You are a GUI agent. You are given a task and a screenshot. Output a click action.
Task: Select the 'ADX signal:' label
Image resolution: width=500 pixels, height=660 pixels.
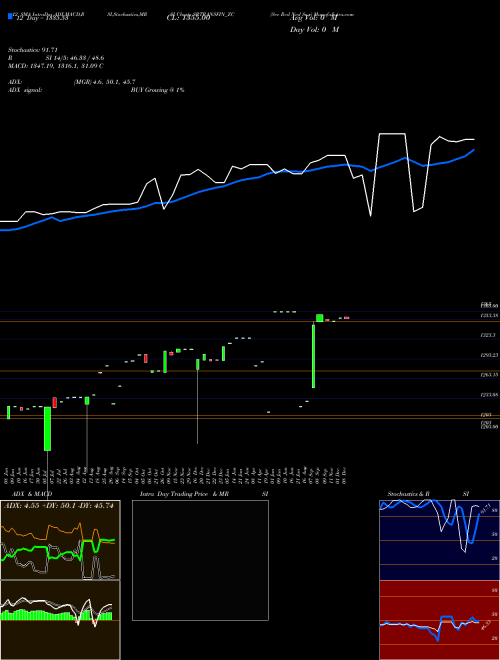[x=24, y=90]
